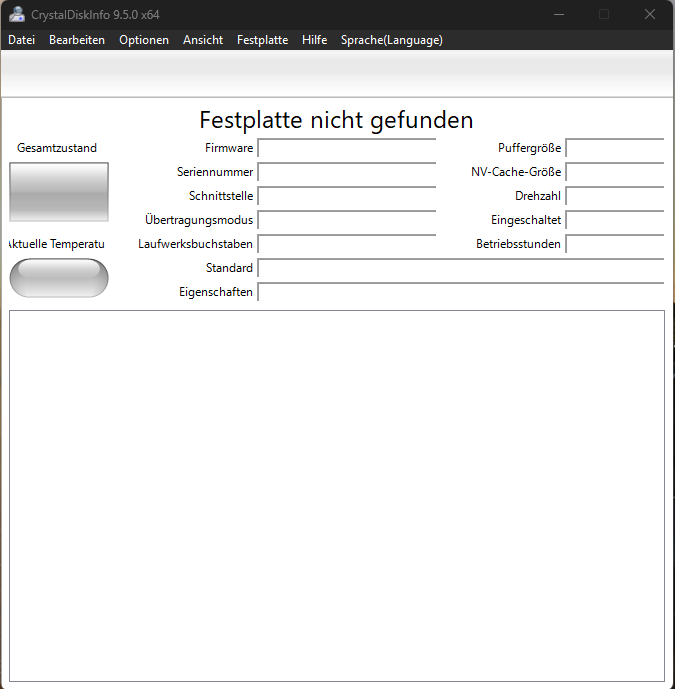
Task: Open the Bearbeiten menu
Action: click(77, 40)
